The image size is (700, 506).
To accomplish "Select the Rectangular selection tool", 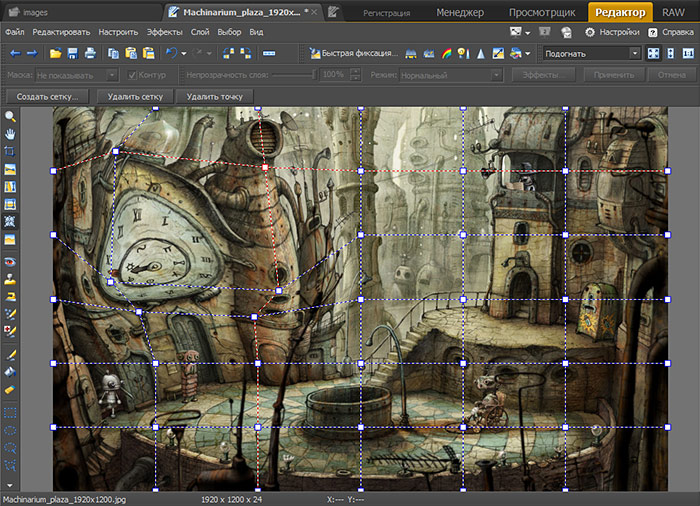I will point(10,413).
